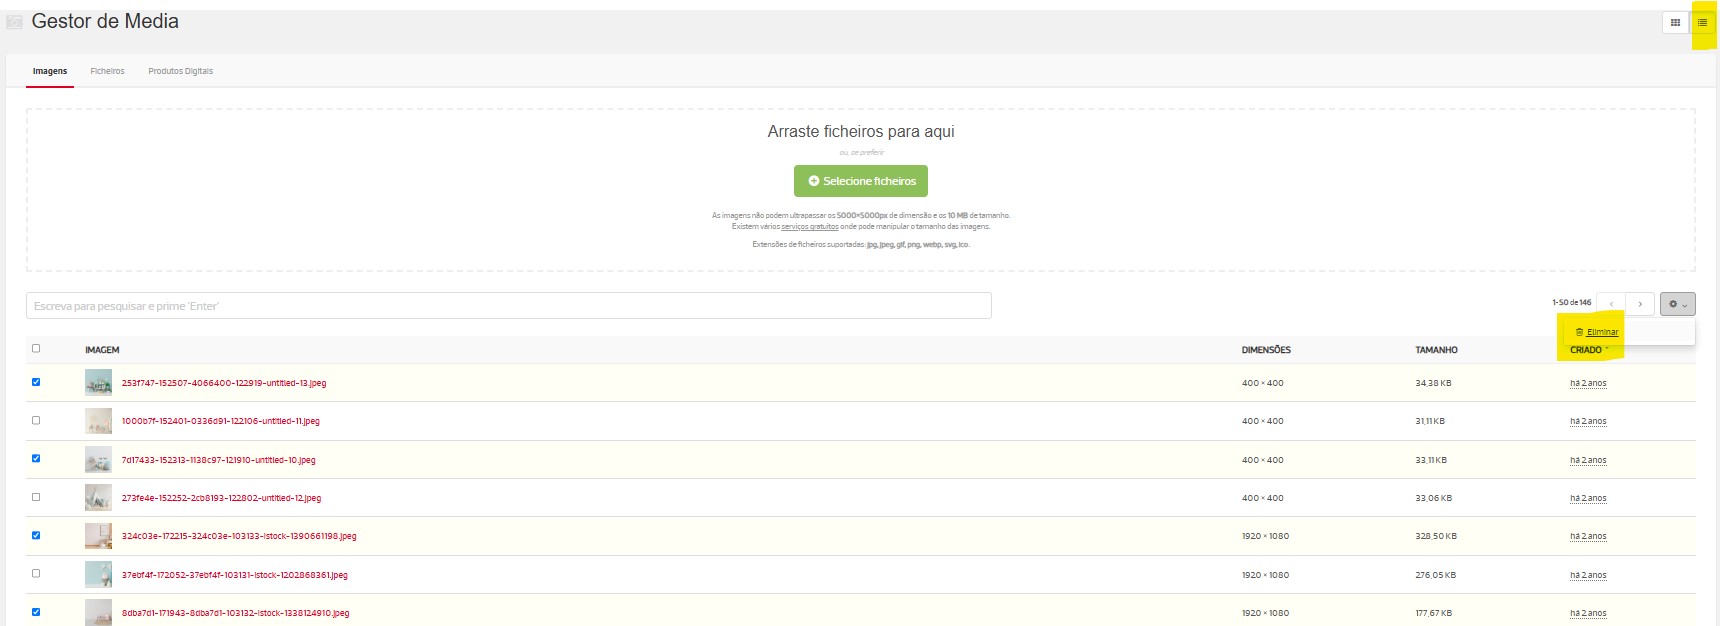Click 1920 × 1080 dimensions of istock-1390661198.jpeg
The width and height of the screenshot is (1720, 626).
click(1265, 536)
